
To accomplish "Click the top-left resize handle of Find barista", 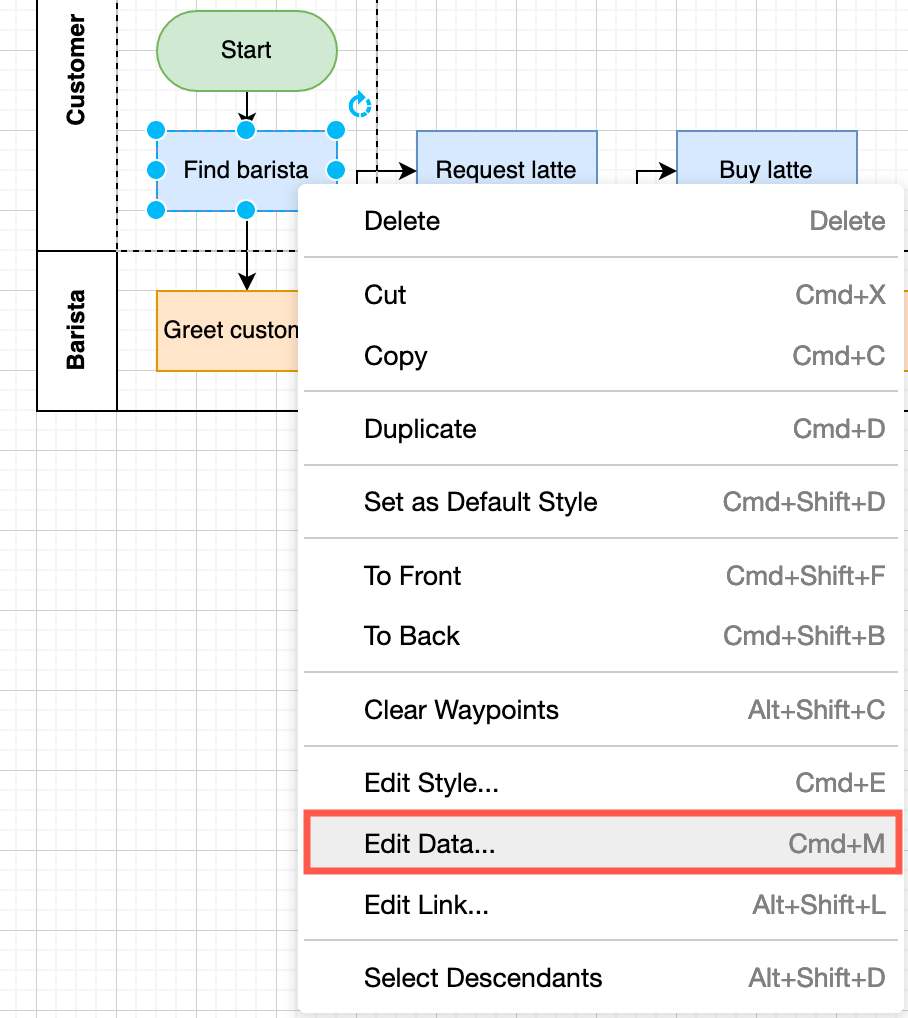I will click(157, 130).
